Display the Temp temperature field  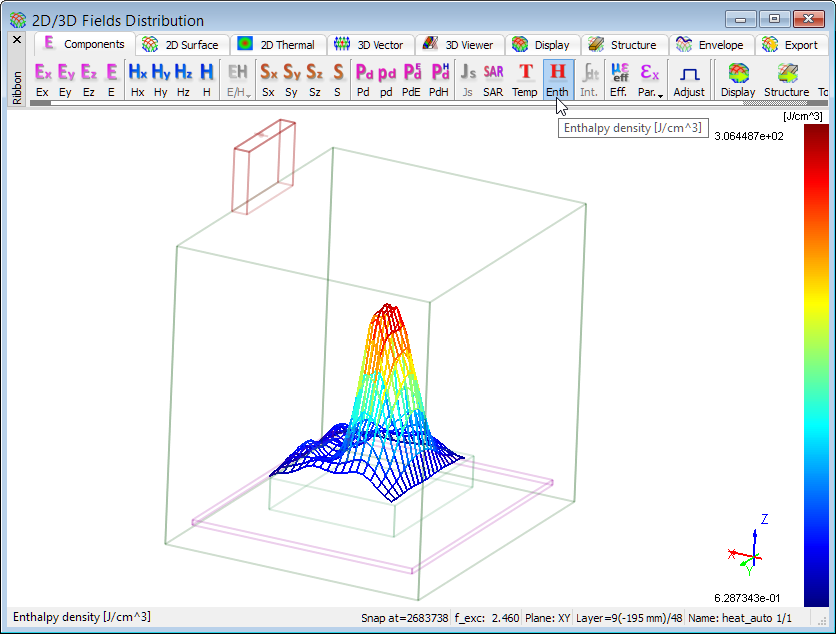click(525, 79)
